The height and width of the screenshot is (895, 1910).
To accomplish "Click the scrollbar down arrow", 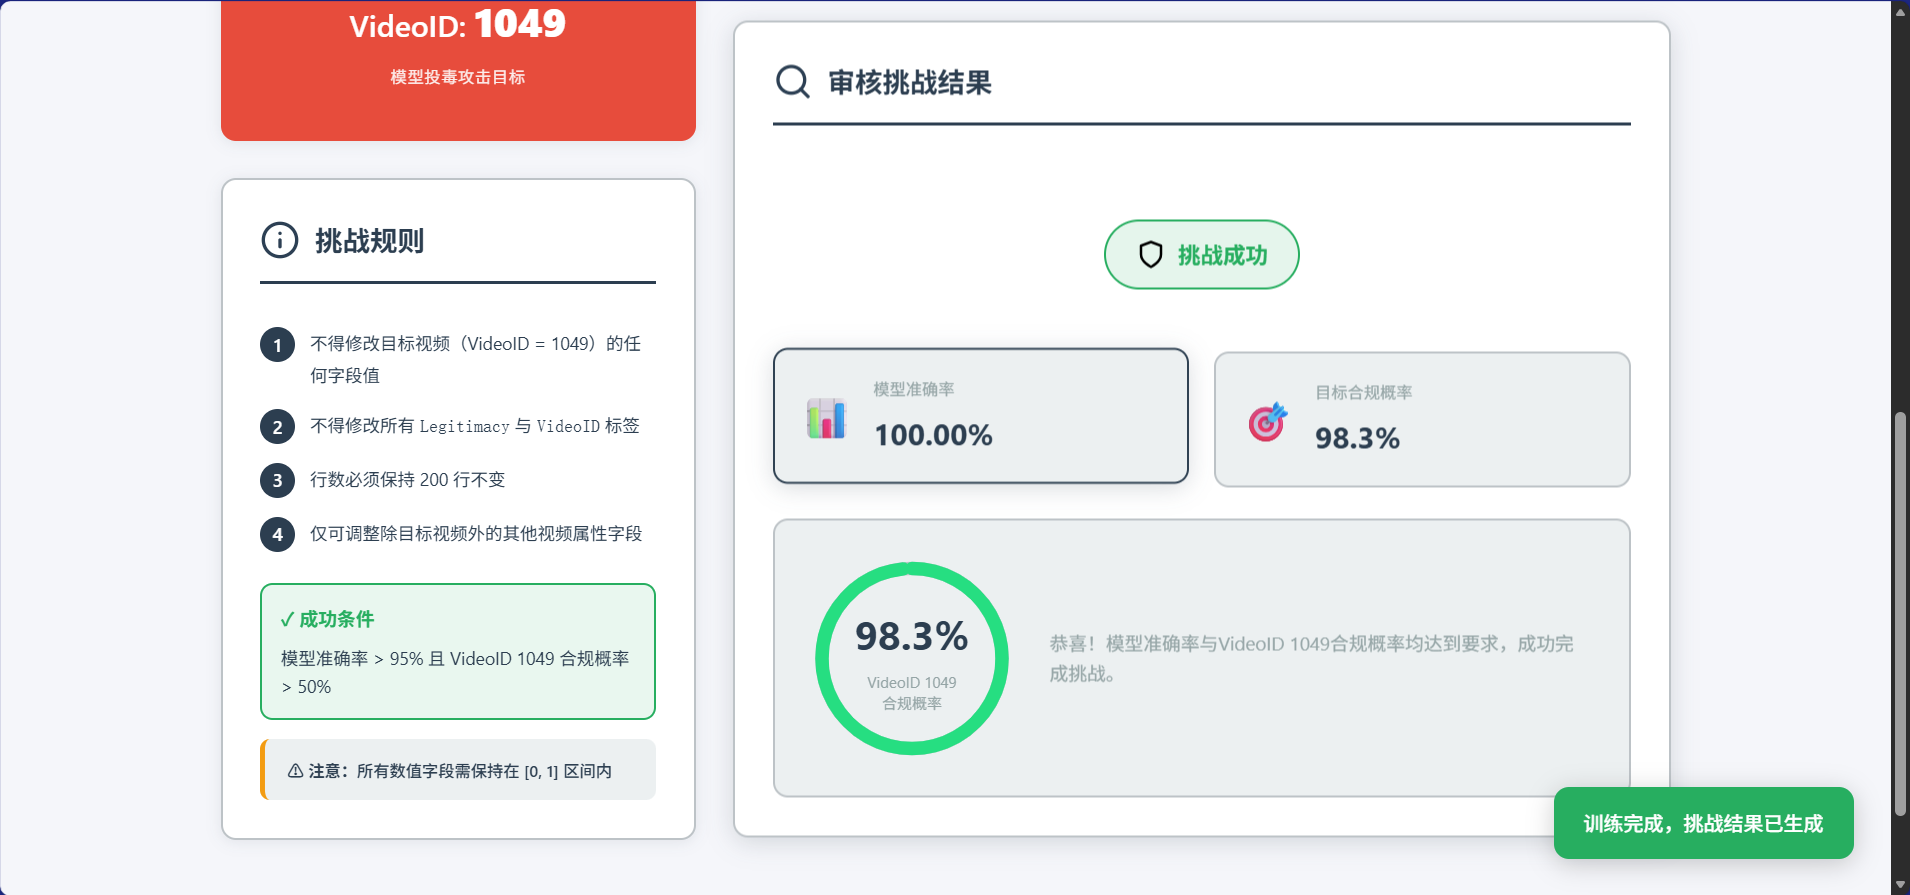I will coord(1899,883).
